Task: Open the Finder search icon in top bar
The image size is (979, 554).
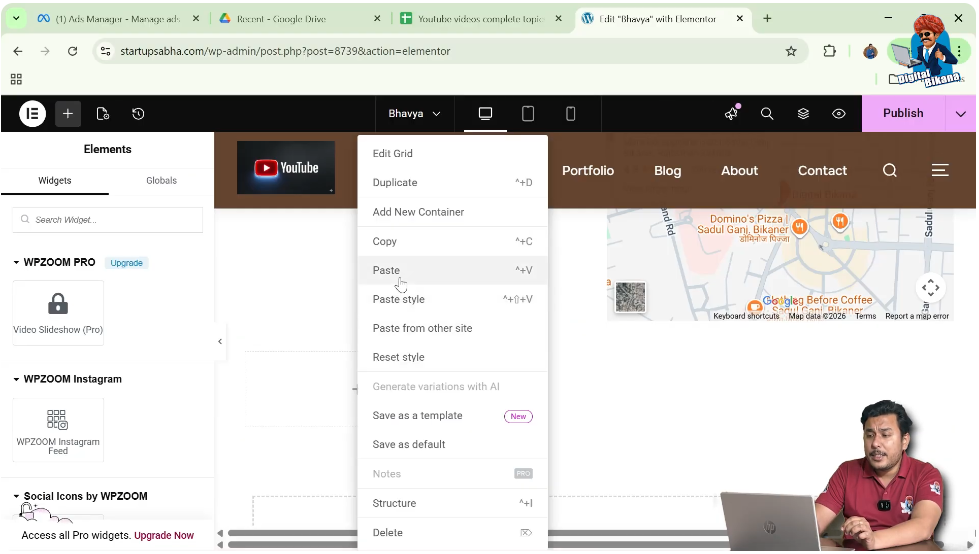Action: tap(767, 114)
